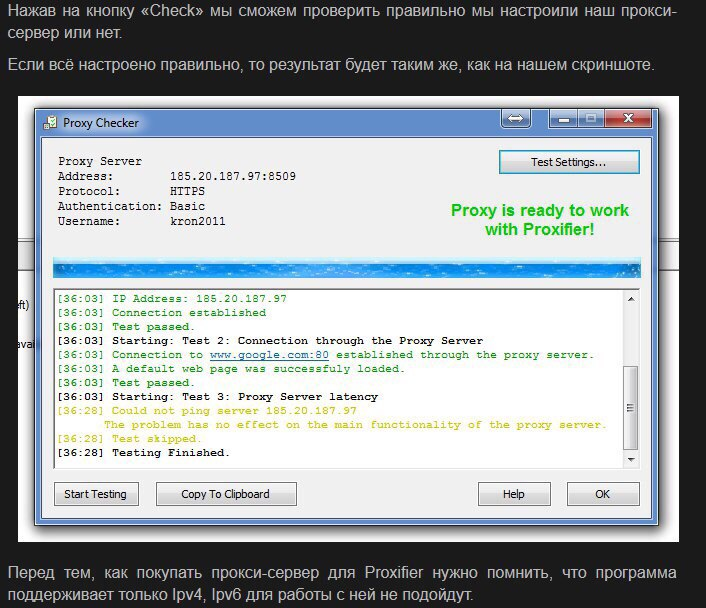Select 'Starting: Test 2' log line

point(270,341)
